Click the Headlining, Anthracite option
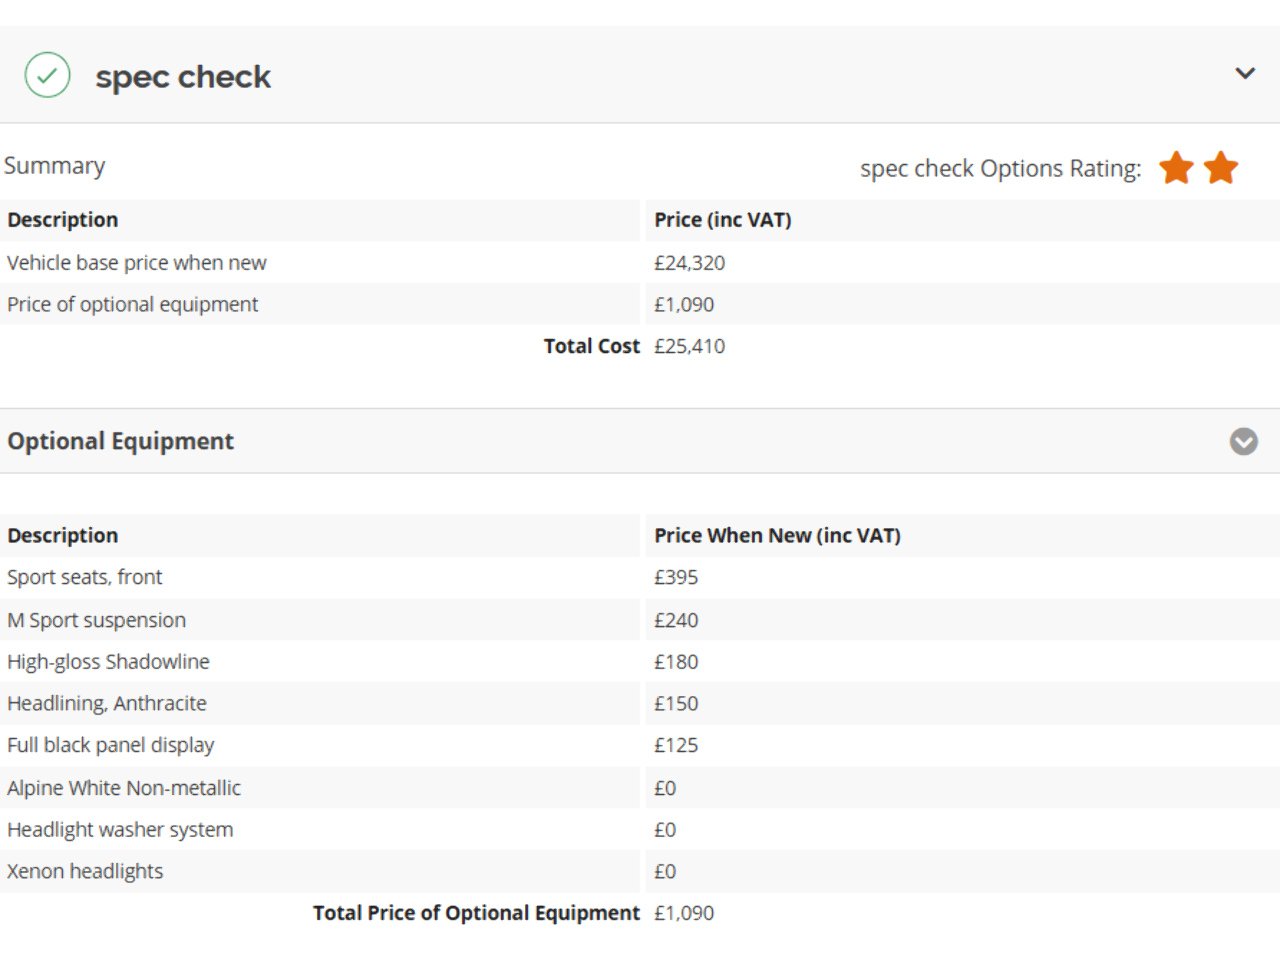Image resolution: width=1280 pixels, height=960 pixels. point(107,704)
